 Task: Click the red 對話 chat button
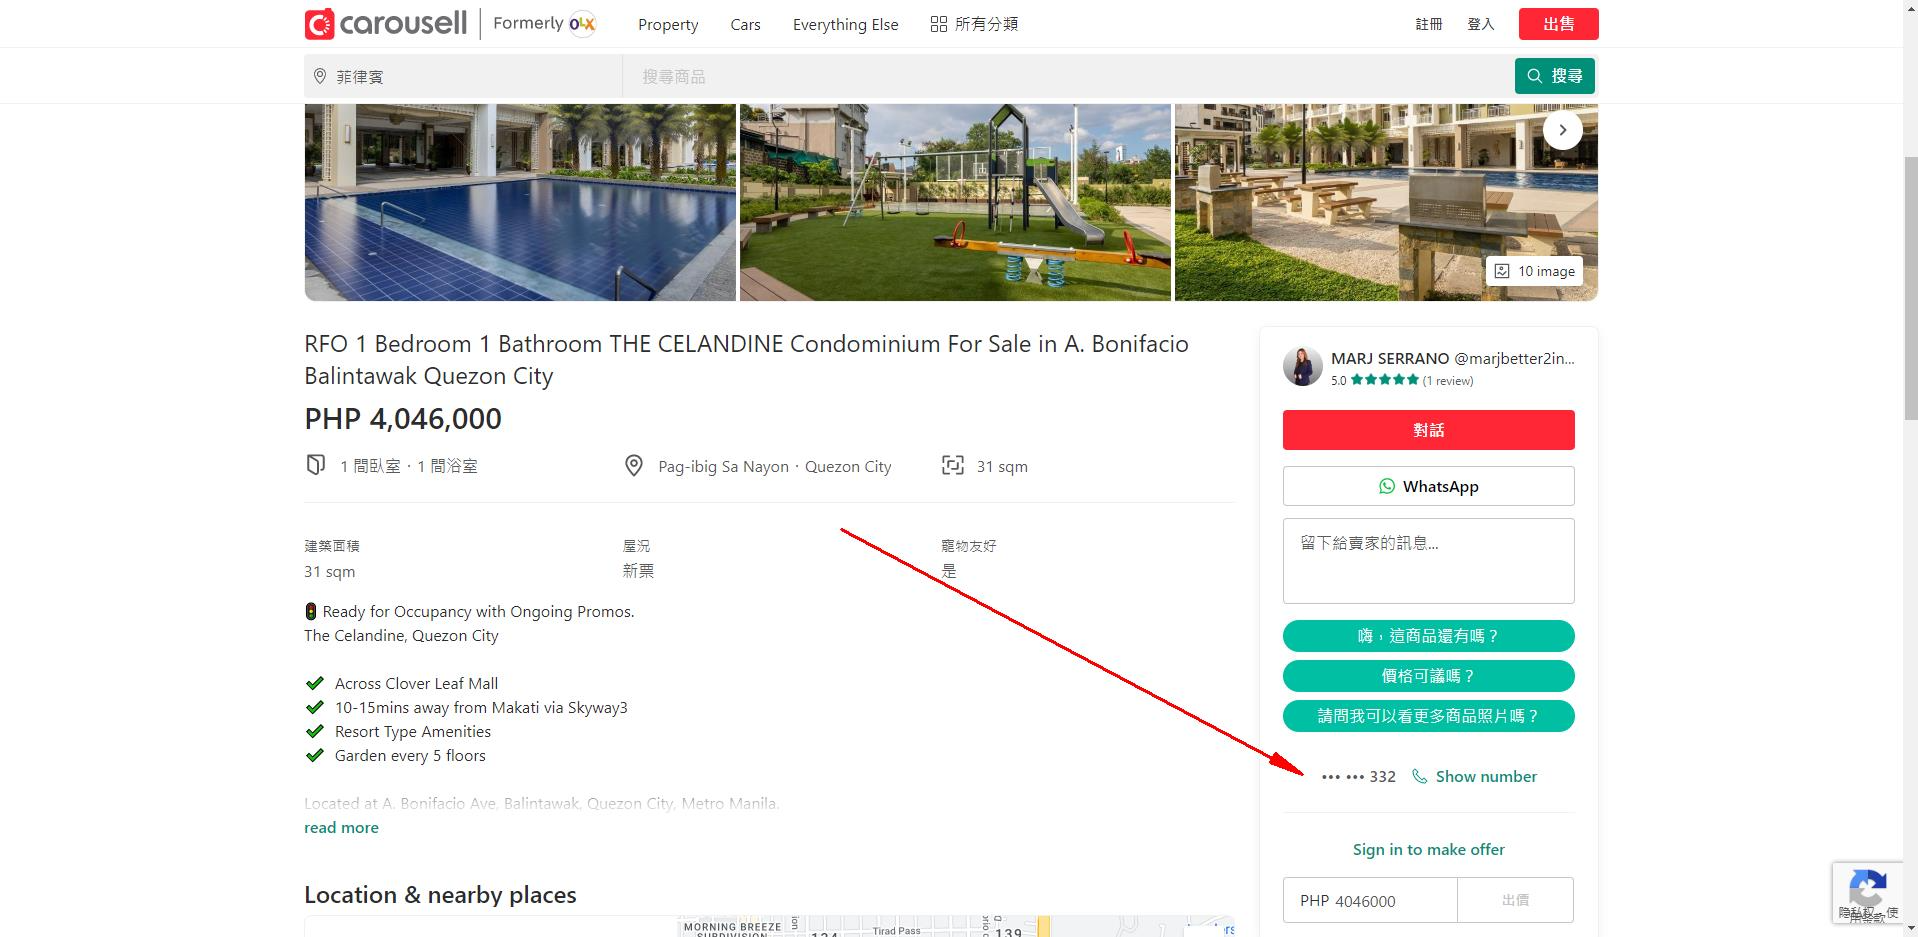(x=1428, y=430)
